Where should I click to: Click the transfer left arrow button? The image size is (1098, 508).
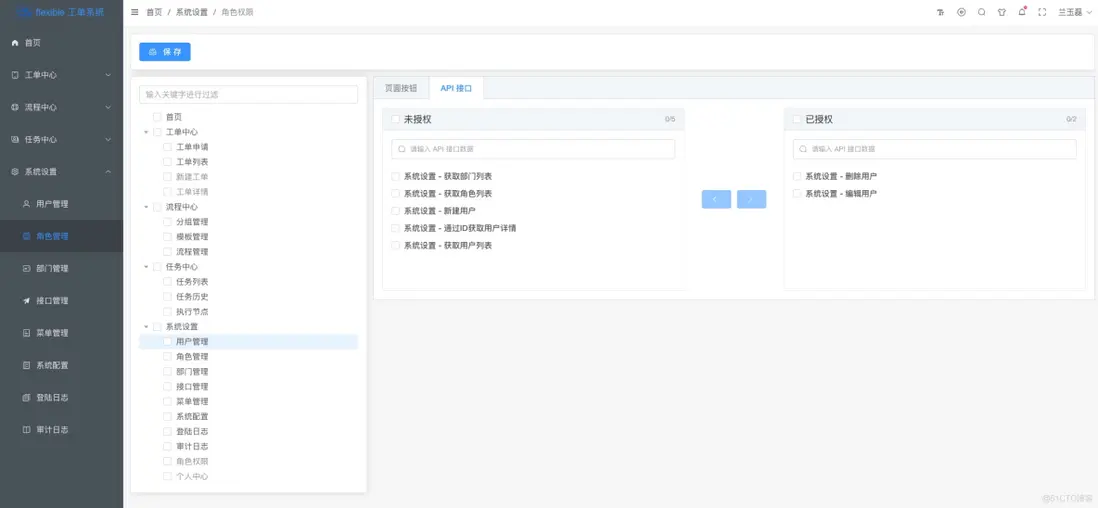click(x=716, y=199)
